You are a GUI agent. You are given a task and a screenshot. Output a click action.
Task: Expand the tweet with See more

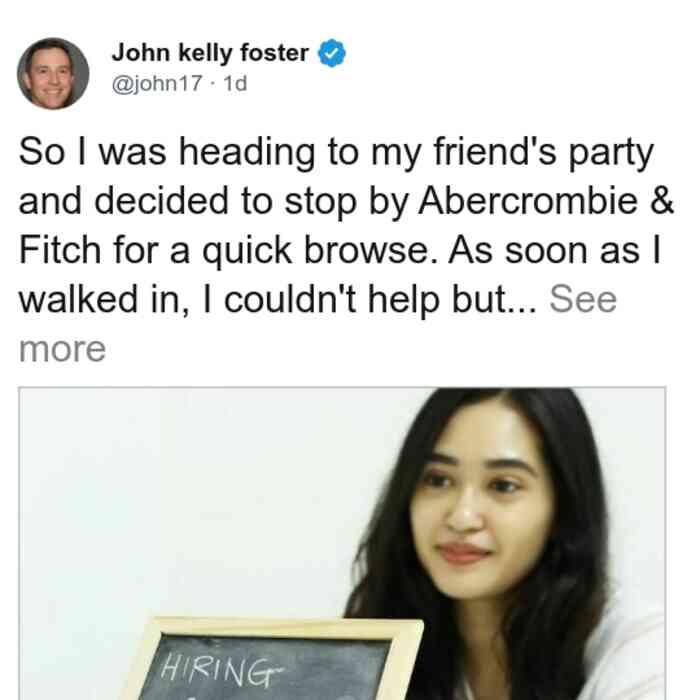[x=583, y=299]
